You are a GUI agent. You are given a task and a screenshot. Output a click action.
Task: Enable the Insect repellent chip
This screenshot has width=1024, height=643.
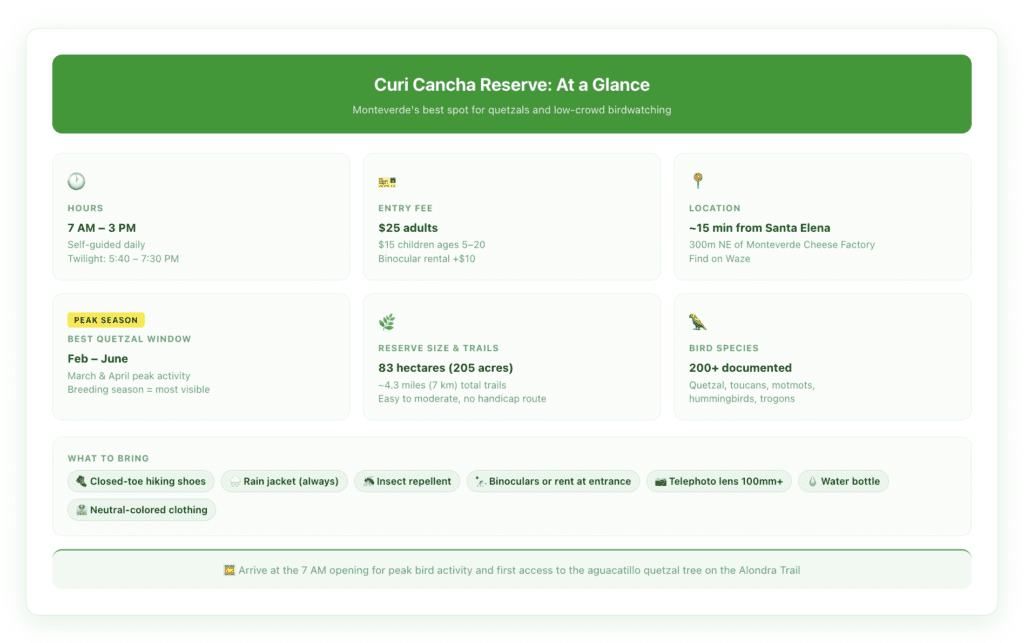[x=406, y=481]
